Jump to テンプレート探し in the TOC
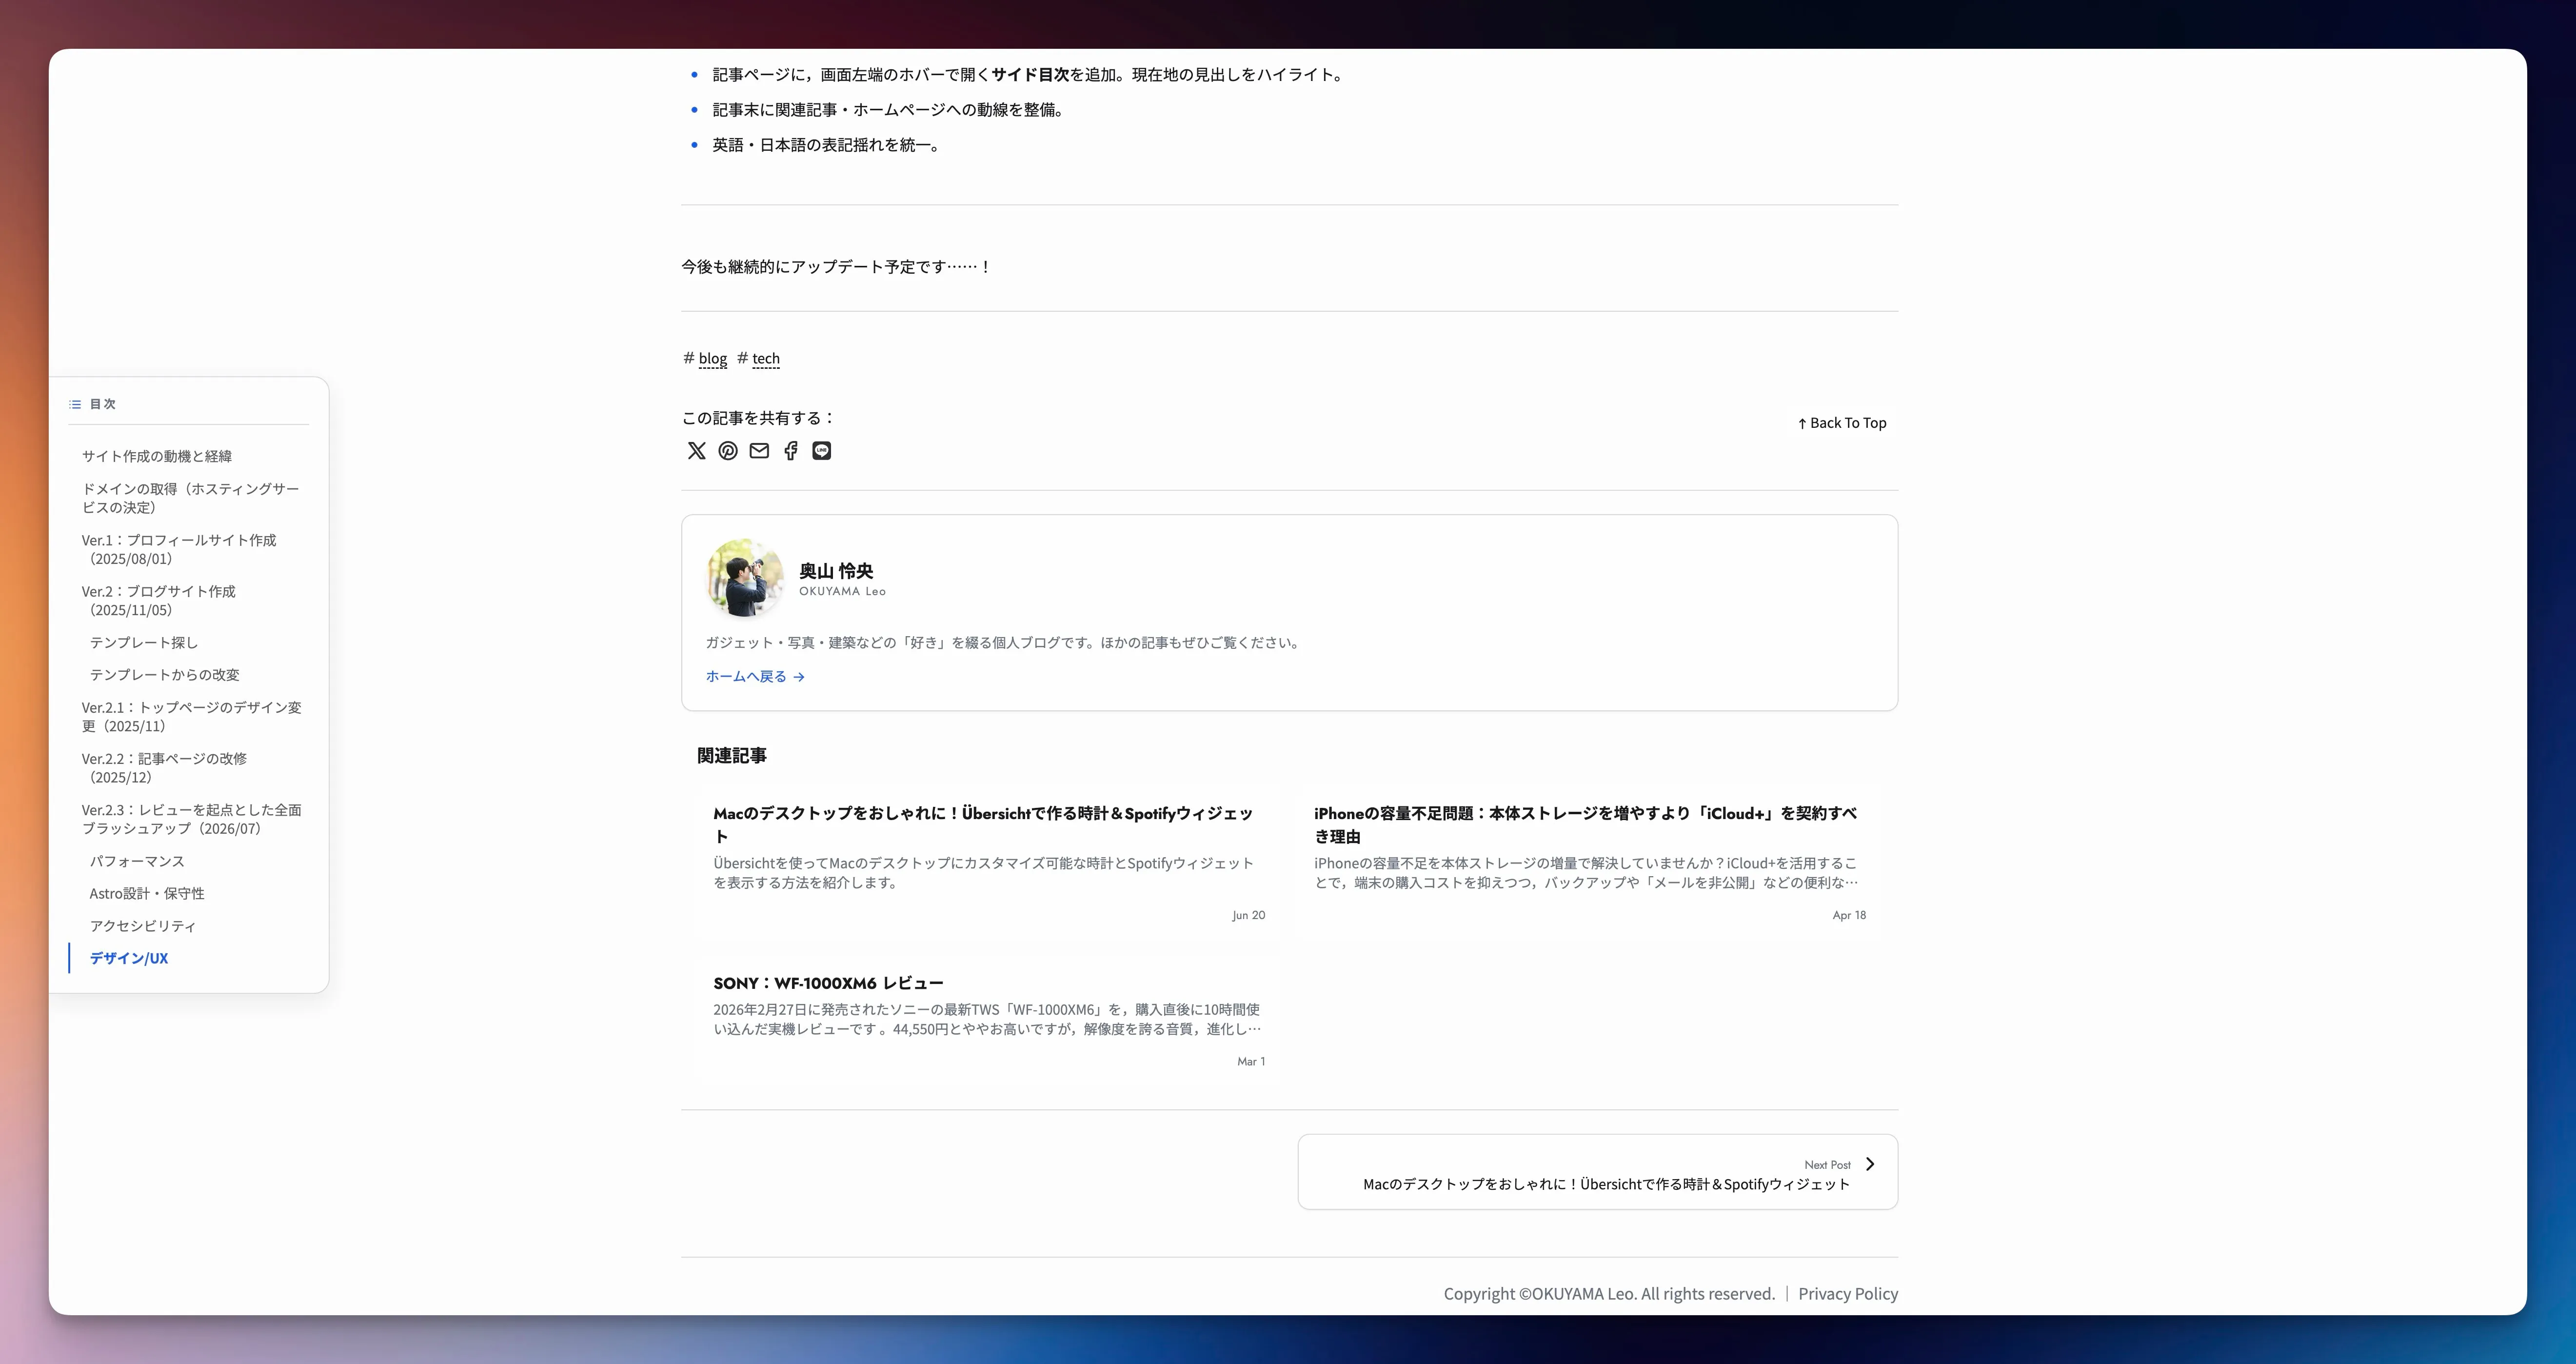The image size is (2576, 1364). tap(144, 642)
